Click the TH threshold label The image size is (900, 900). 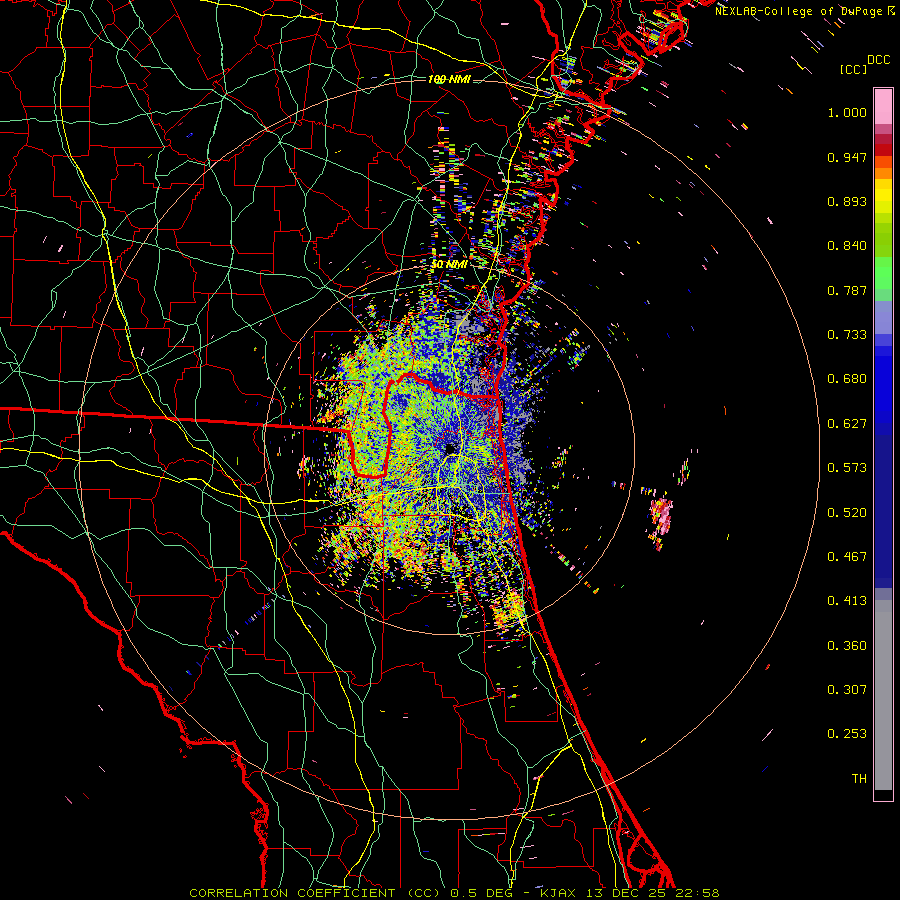[x=859, y=779]
